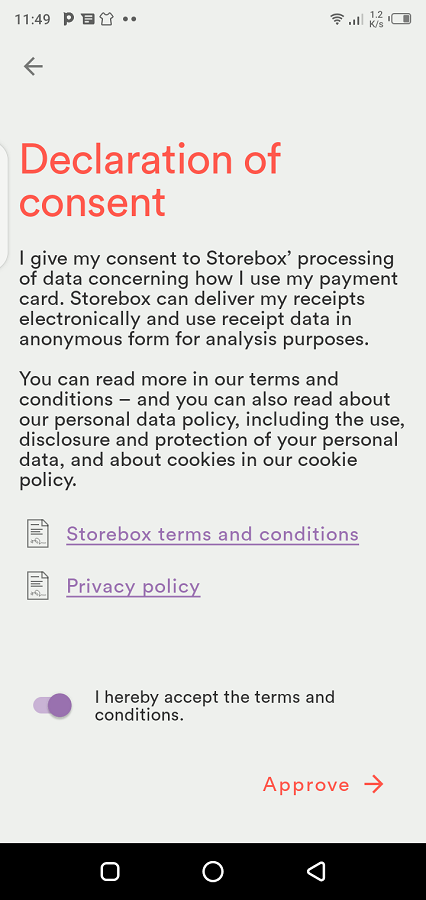Tap the 11:49 clock in status bar

[33, 19]
